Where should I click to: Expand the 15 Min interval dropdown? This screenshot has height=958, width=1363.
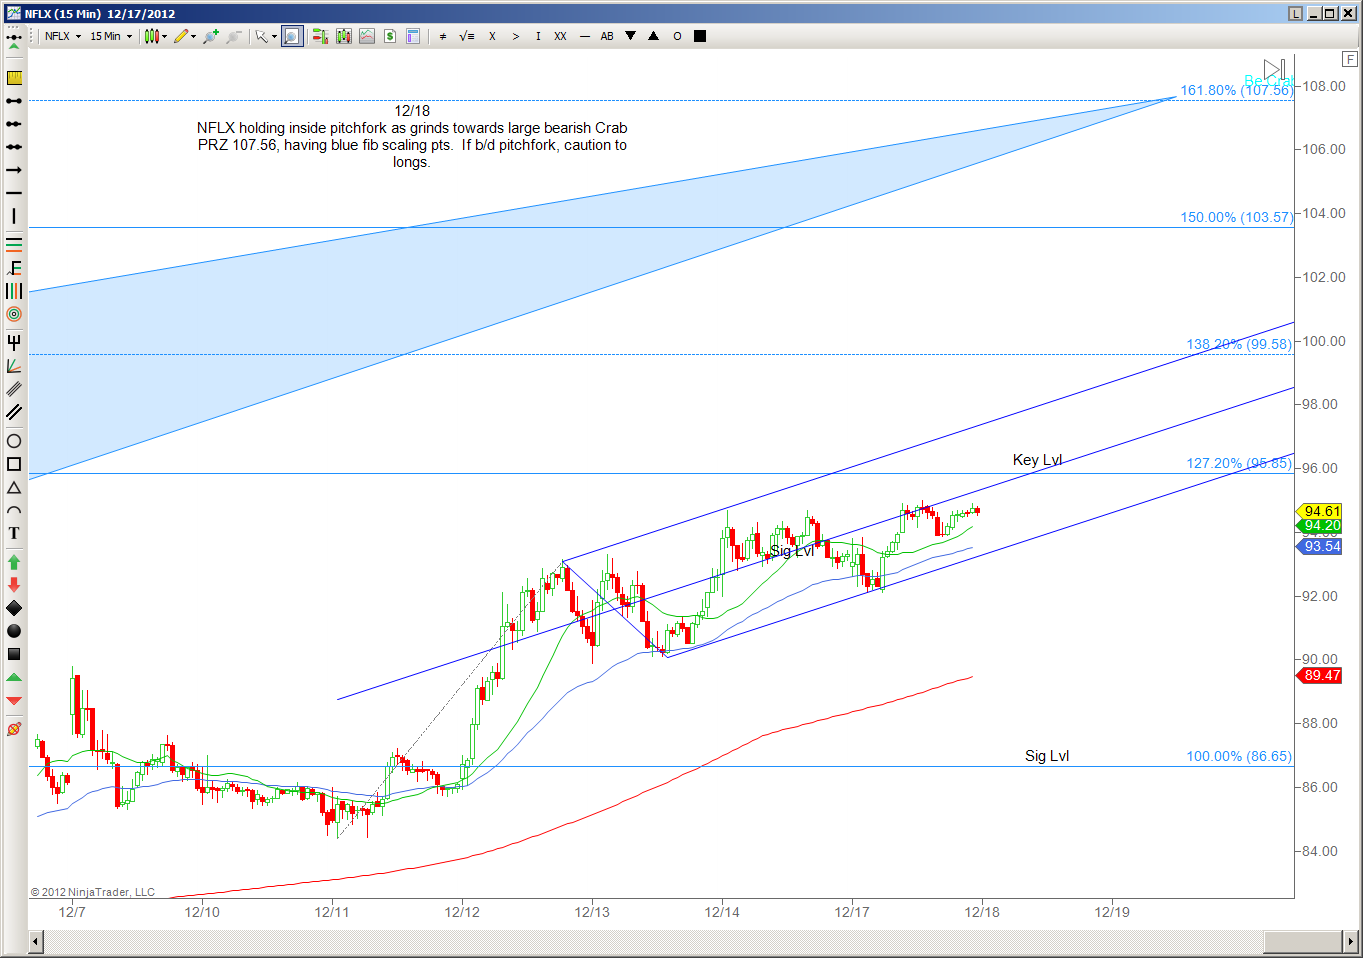111,36
